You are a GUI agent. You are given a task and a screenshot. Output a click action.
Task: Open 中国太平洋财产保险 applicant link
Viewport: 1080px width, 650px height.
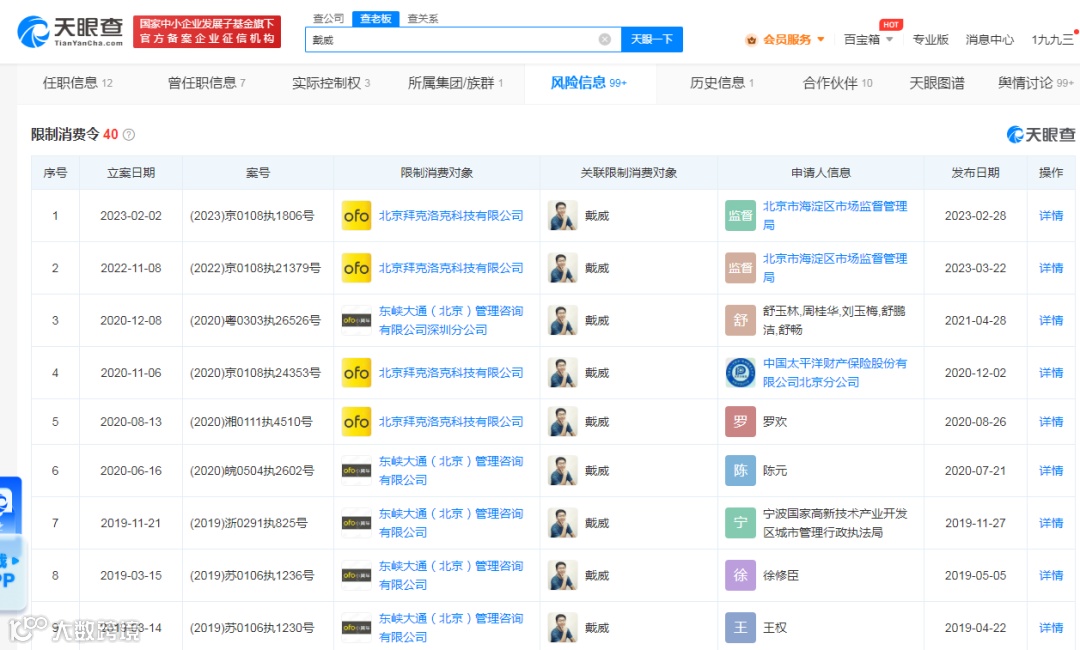[x=835, y=373]
